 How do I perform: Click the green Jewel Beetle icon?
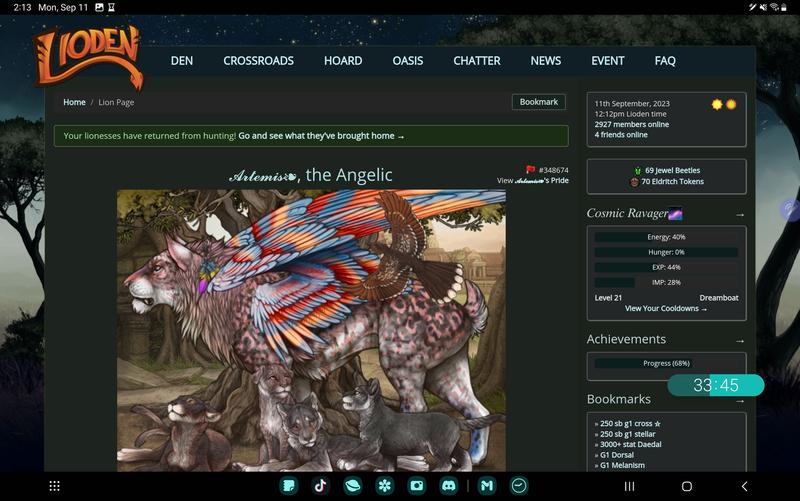pyautogui.click(x=637, y=170)
